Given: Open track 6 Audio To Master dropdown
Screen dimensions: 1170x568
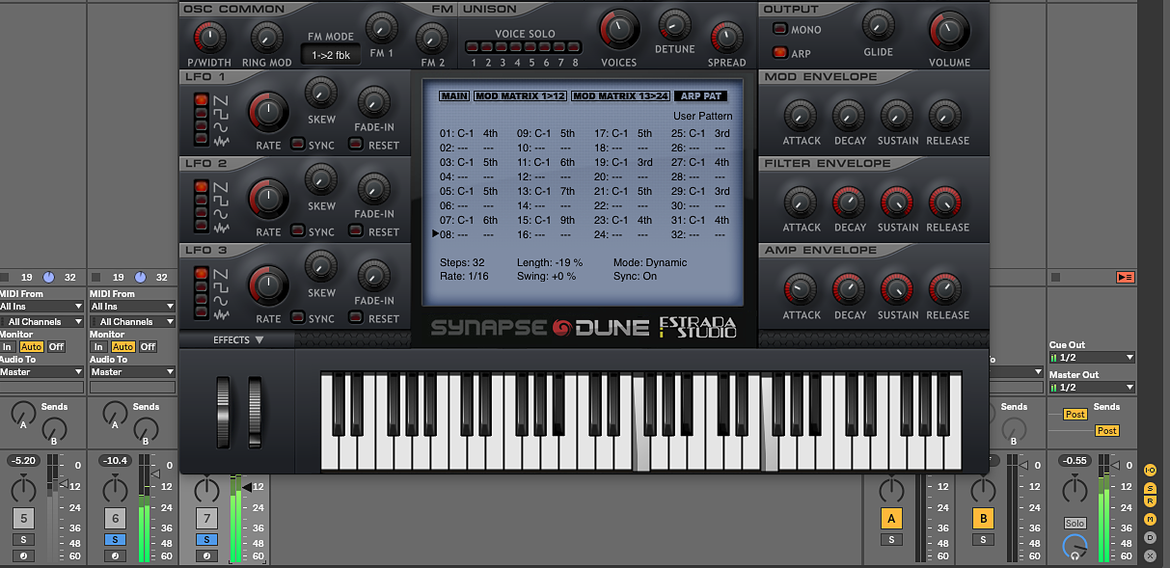Looking at the screenshot, I should click(x=133, y=372).
